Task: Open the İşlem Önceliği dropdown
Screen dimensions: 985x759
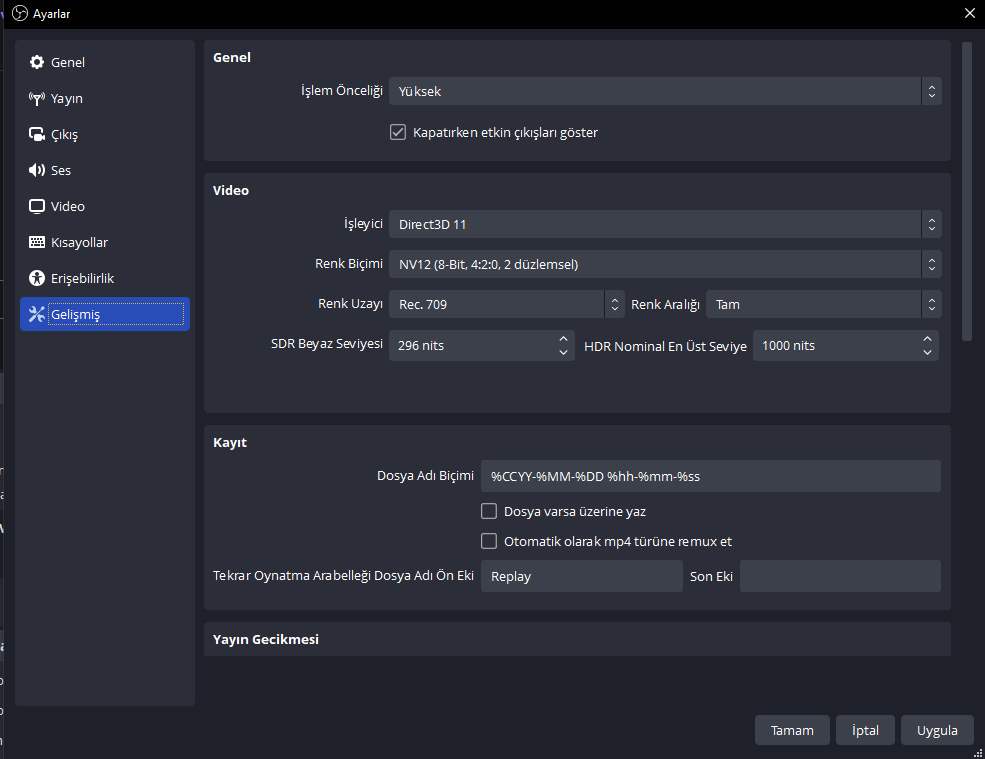Action: pos(664,91)
